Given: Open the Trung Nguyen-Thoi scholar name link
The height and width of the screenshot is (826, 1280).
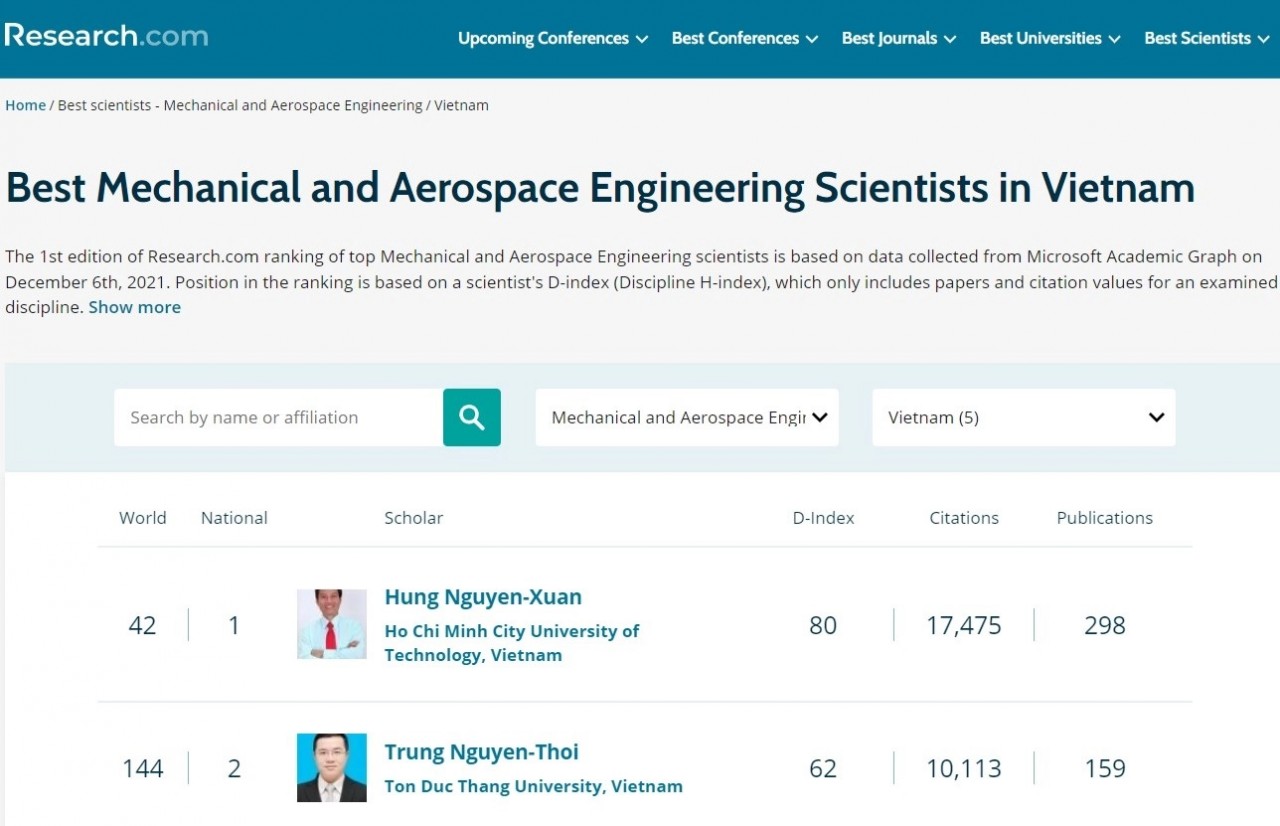Looking at the screenshot, I should click(481, 752).
